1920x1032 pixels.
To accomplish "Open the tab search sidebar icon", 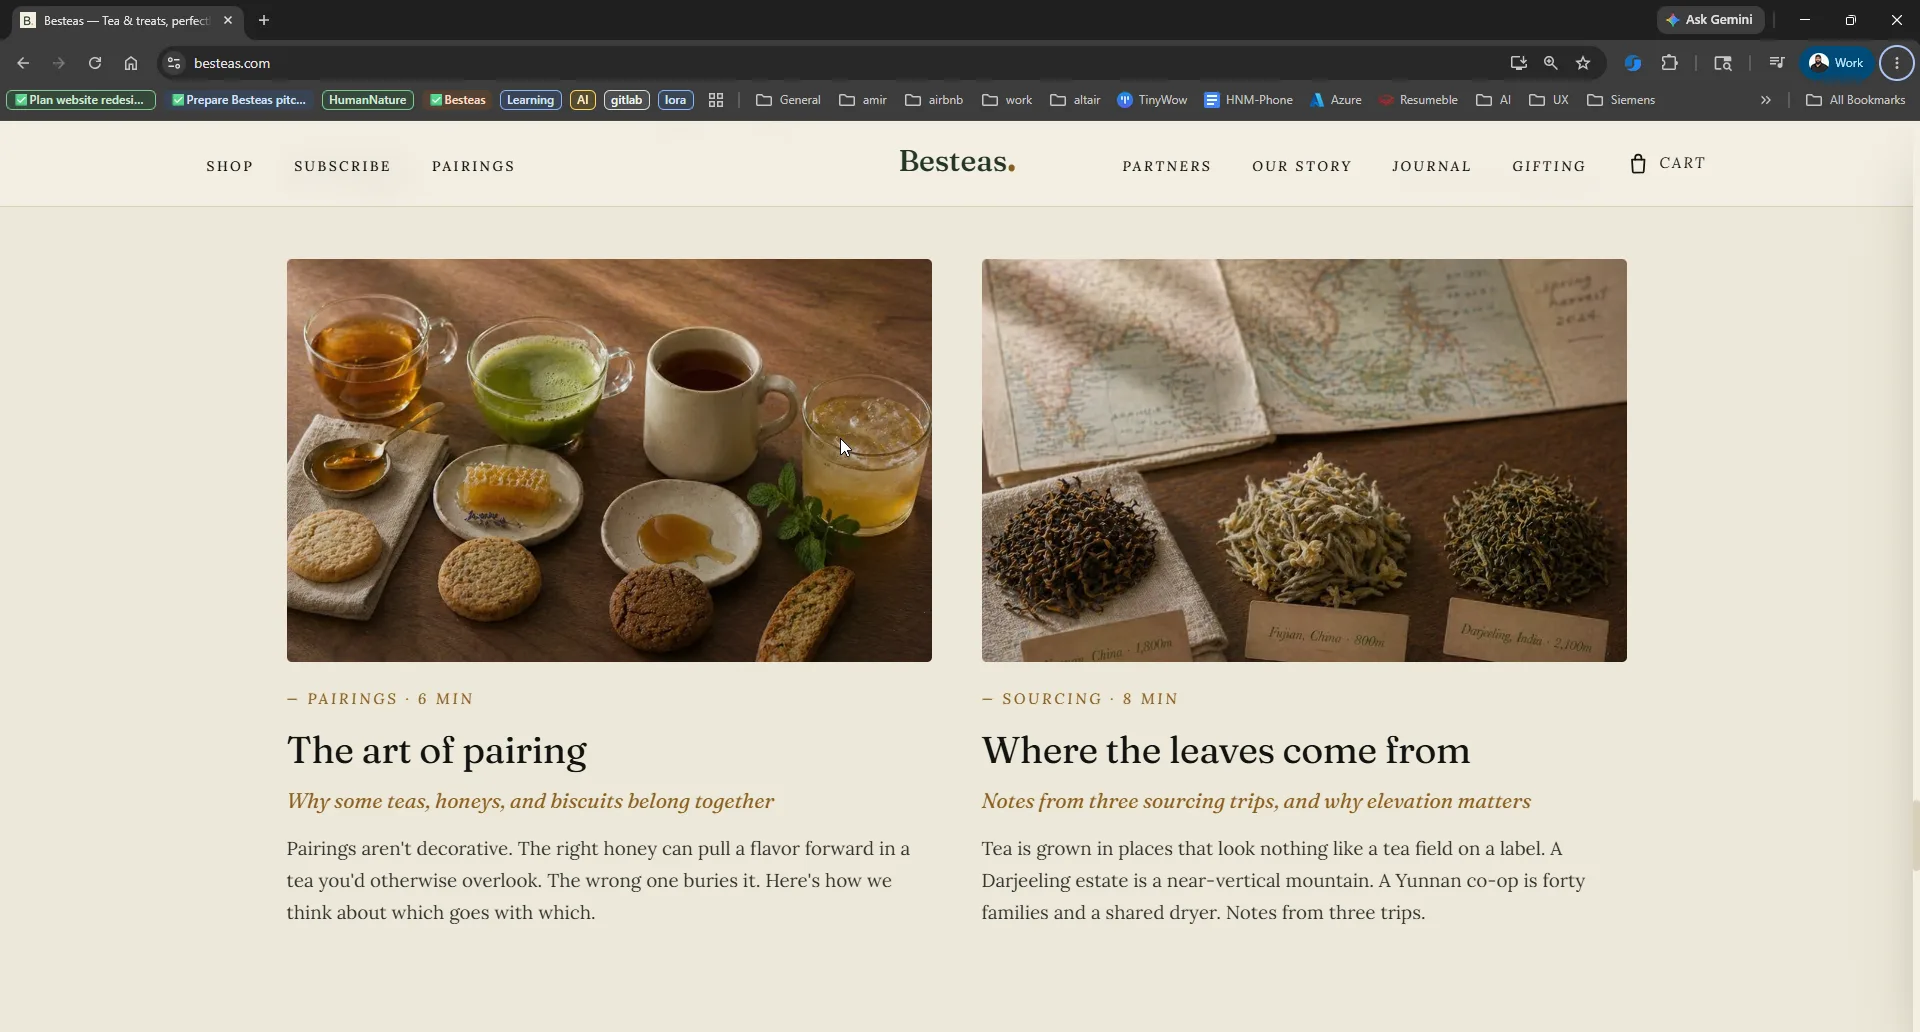I will [x=1723, y=63].
